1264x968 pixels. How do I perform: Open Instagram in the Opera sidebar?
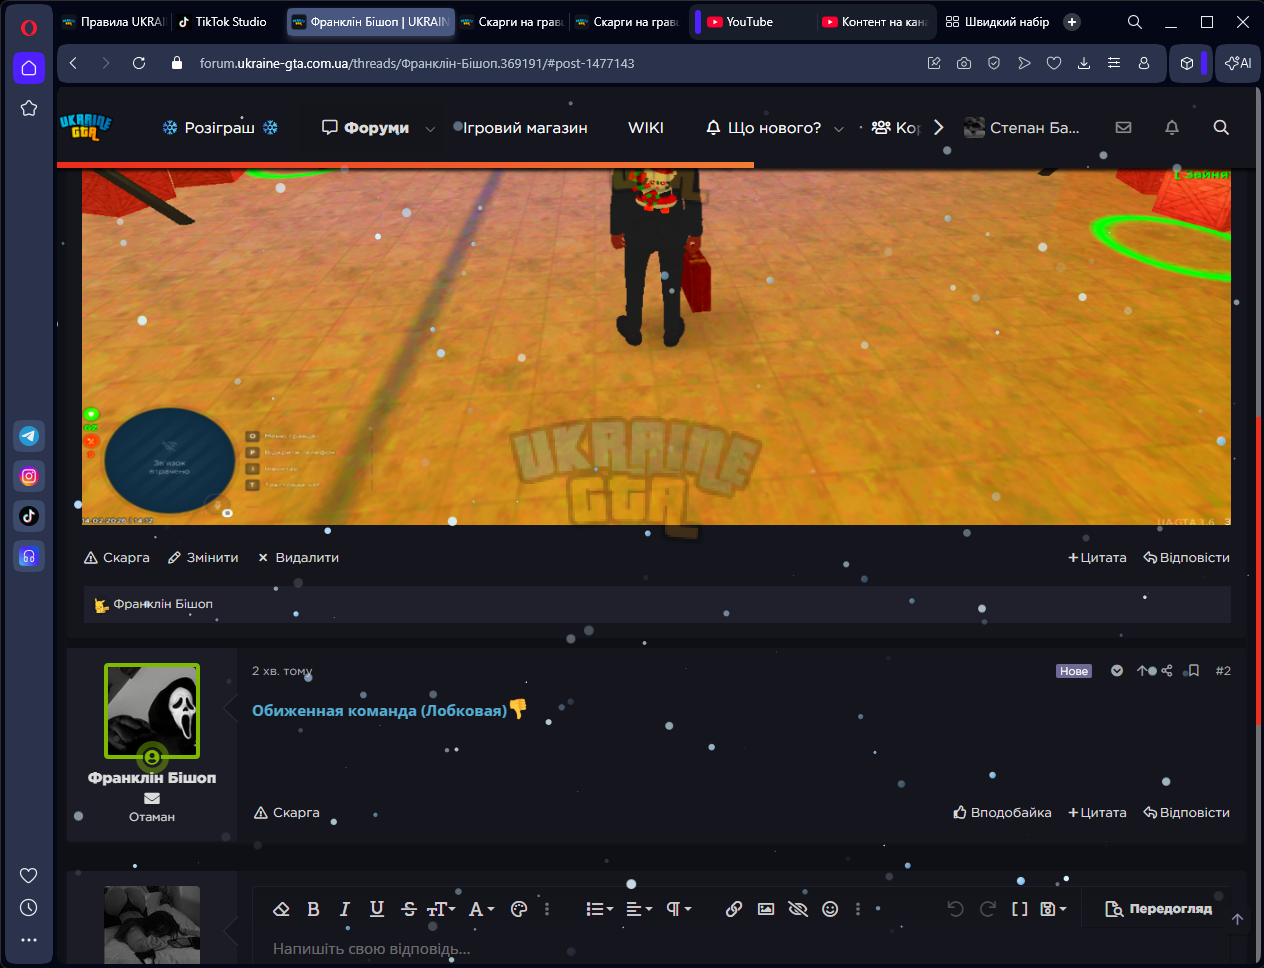click(x=29, y=476)
